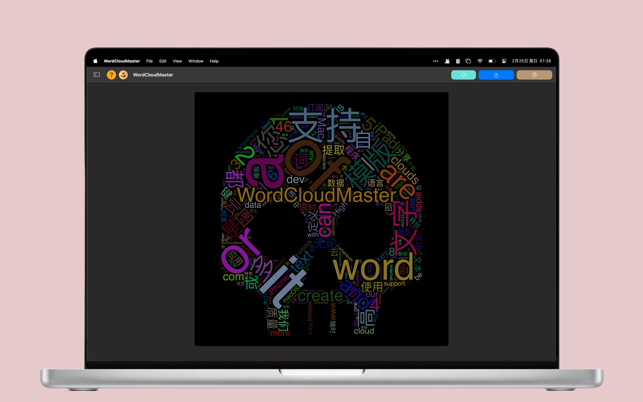
Task: Click the date and time in menu bar
Action: [531, 61]
